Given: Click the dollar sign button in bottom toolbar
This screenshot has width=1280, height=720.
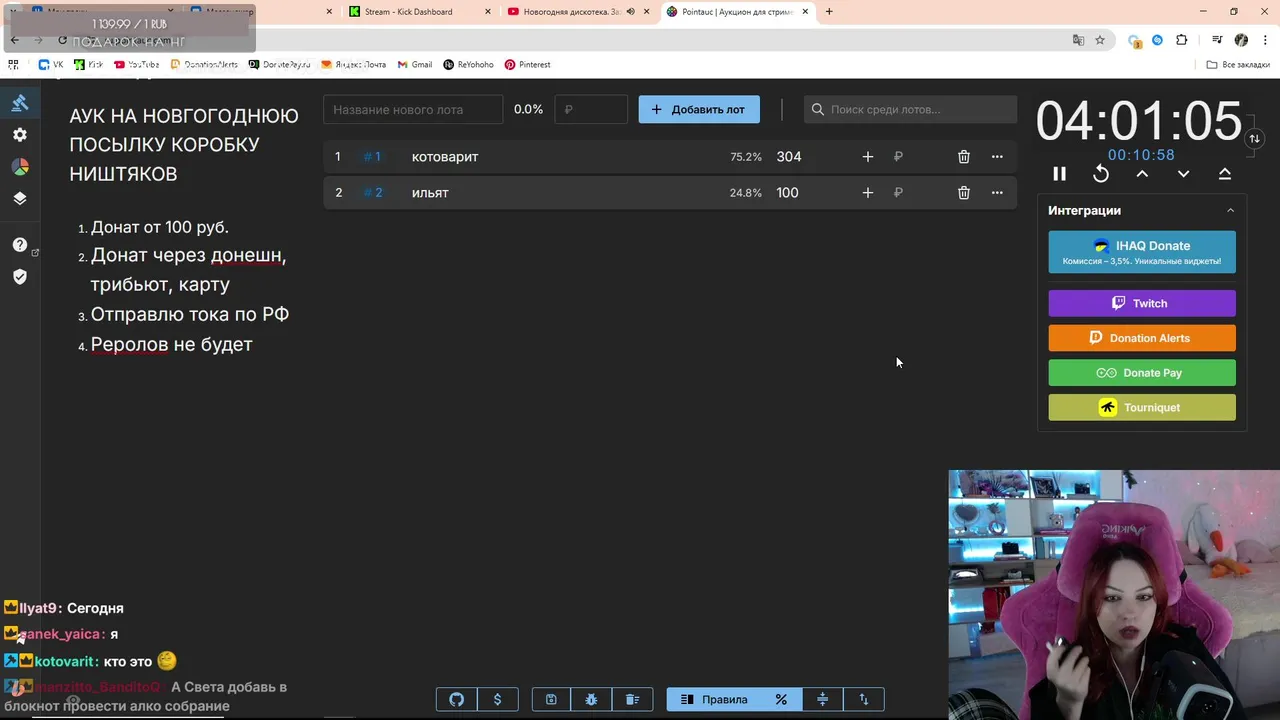Looking at the screenshot, I should click(x=498, y=700).
